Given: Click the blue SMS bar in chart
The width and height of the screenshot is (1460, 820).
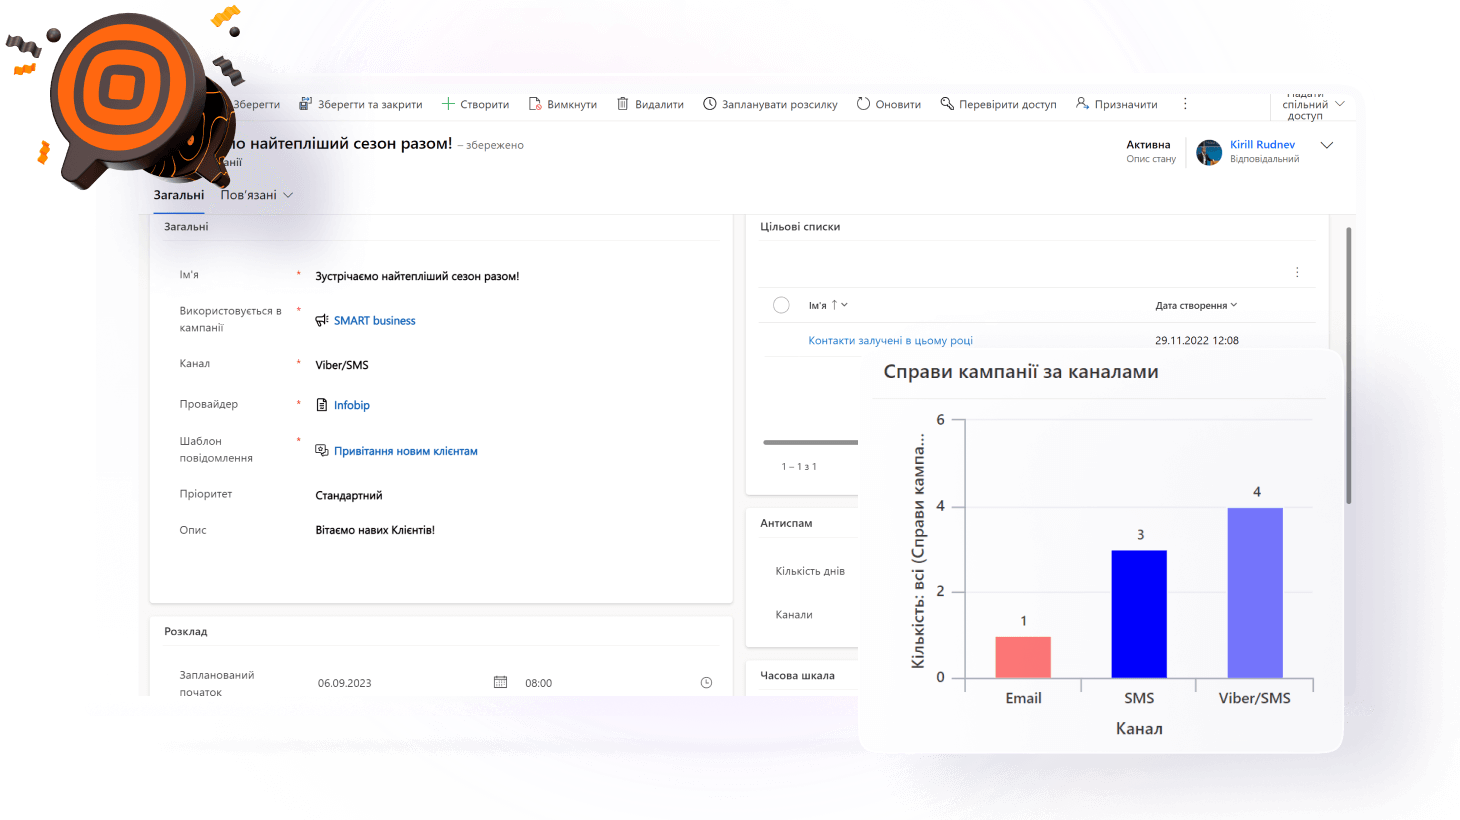Looking at the screenshot, I should (1139, 613).
